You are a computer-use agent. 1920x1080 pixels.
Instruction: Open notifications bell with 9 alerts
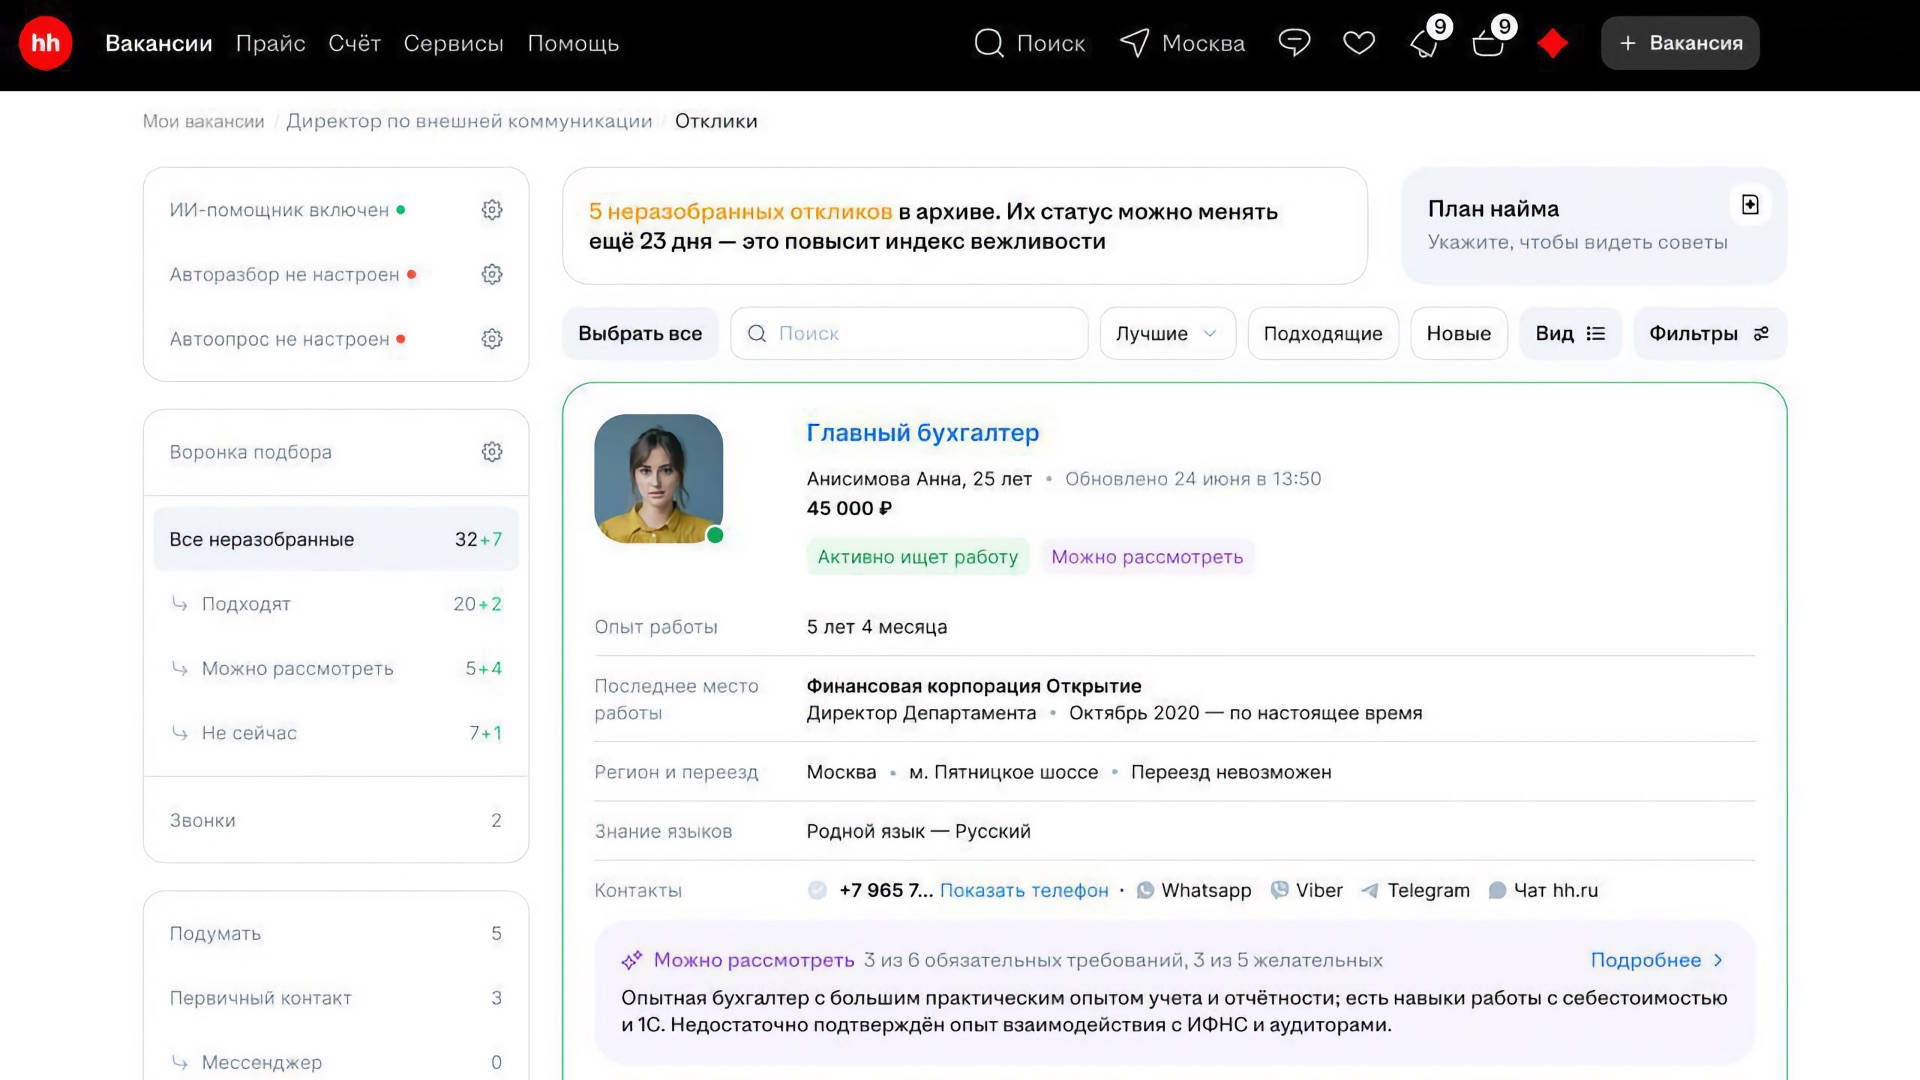(1424, 43)
